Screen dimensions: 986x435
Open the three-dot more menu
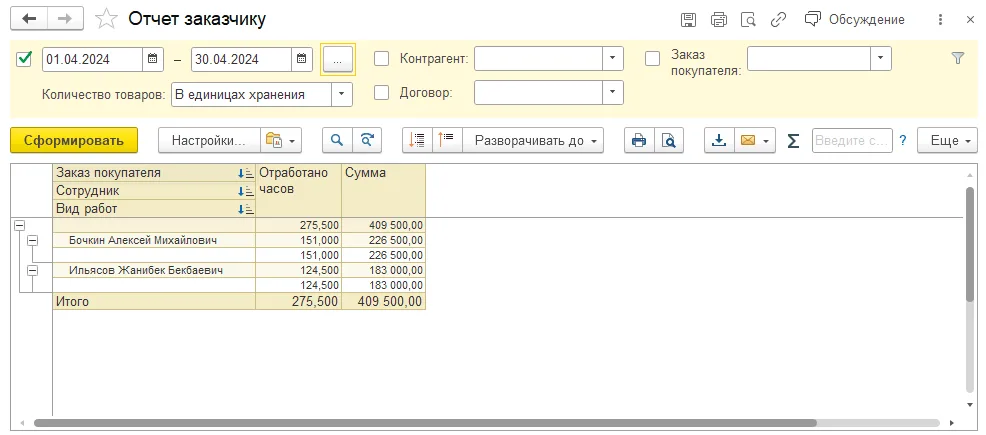click(x=940, y=19)
